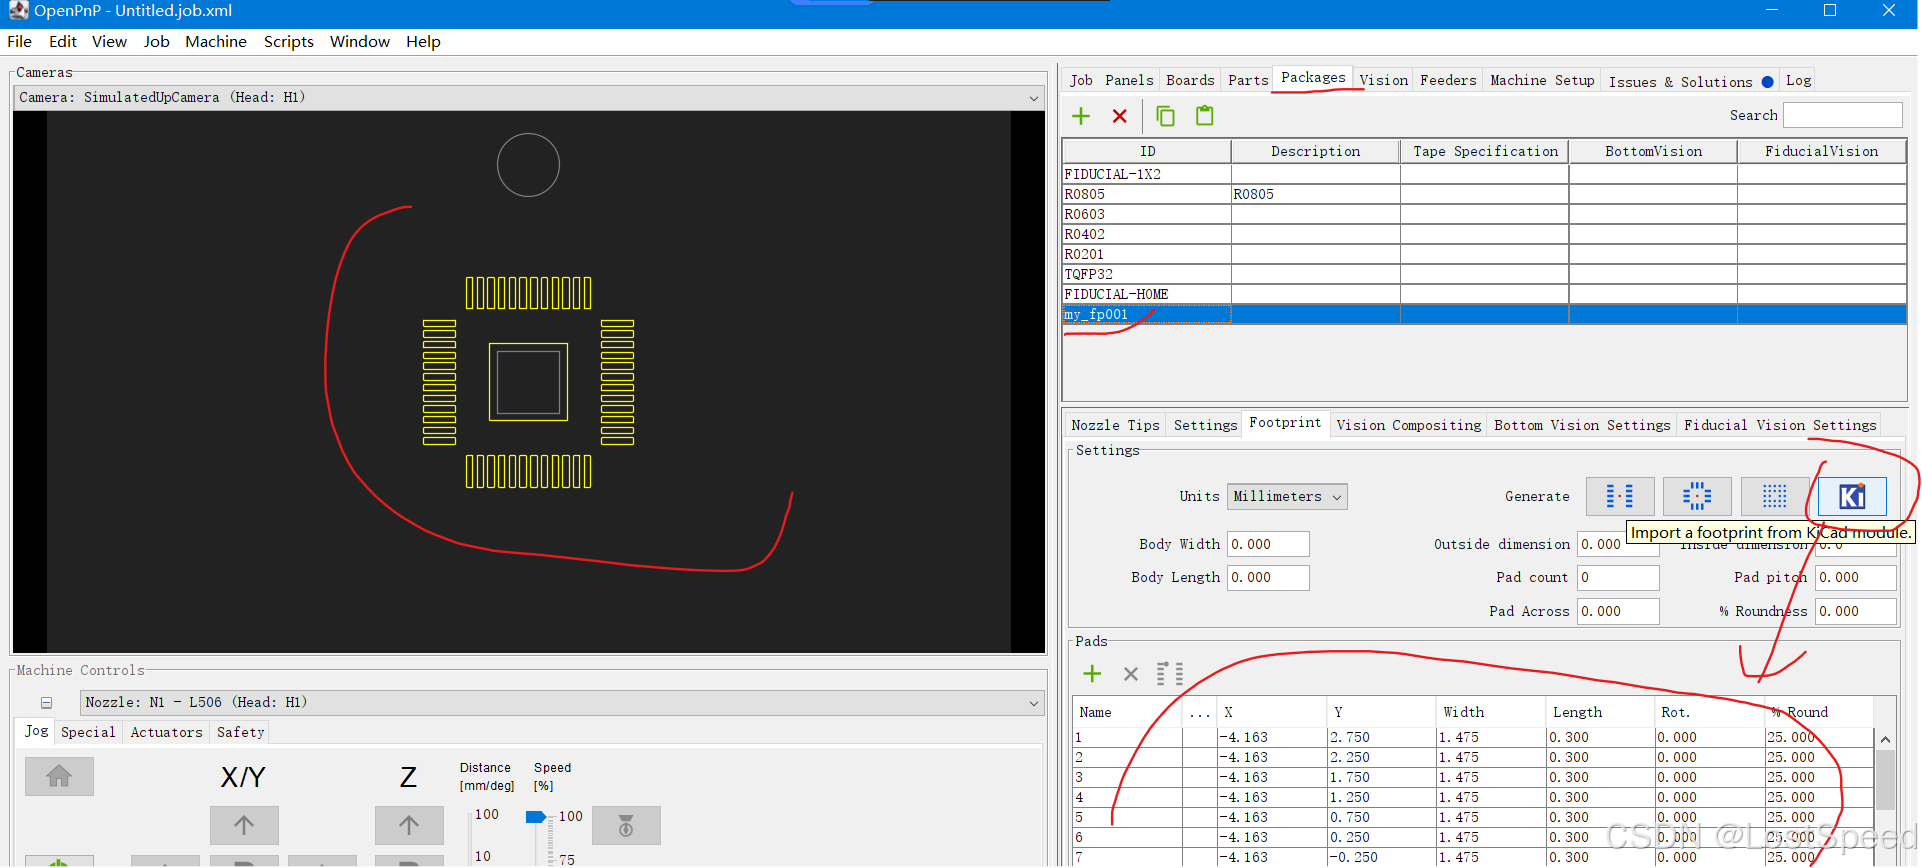The height and width of the screenshot is (868, 1922).
Task: Import a footprint from a KiCad module
Action: tap(1852, 496)
